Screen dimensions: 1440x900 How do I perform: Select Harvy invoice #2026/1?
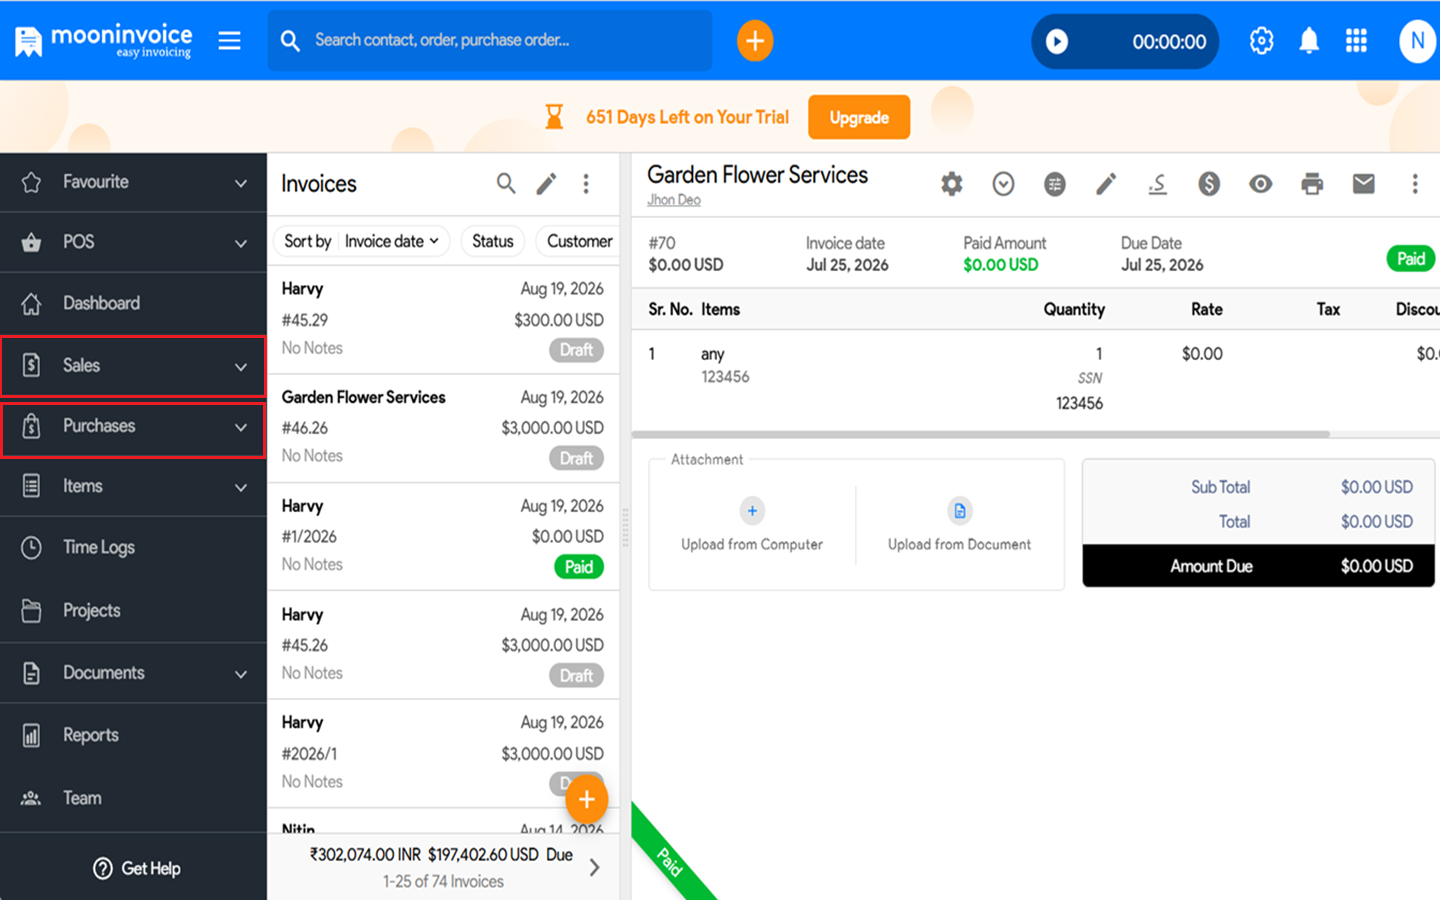click(x=443, y=753)
